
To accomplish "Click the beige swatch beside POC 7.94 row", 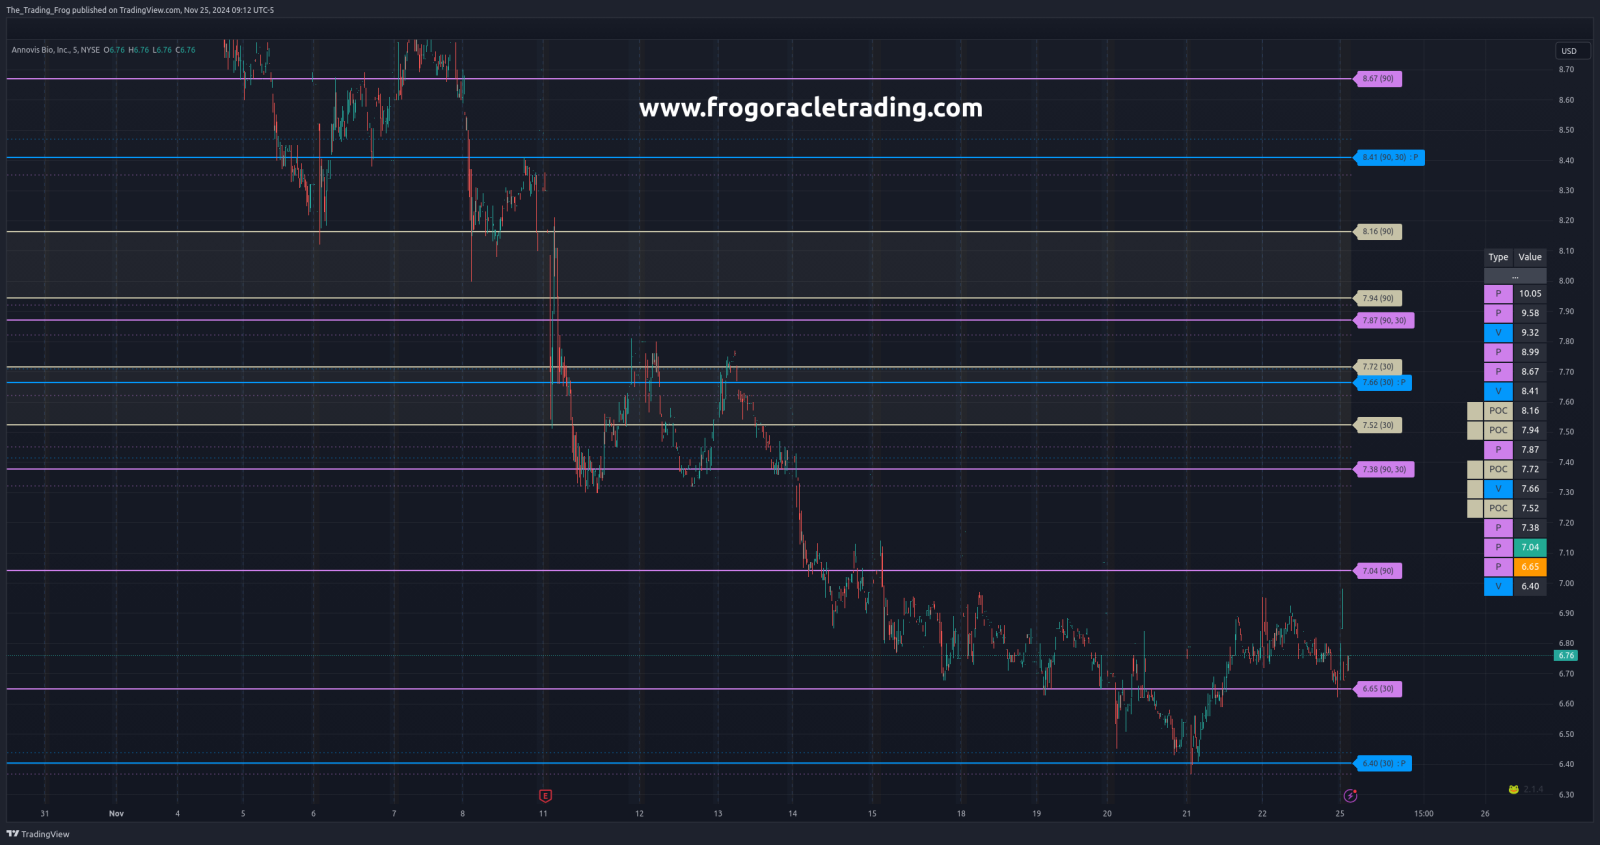I will 1475,430.
